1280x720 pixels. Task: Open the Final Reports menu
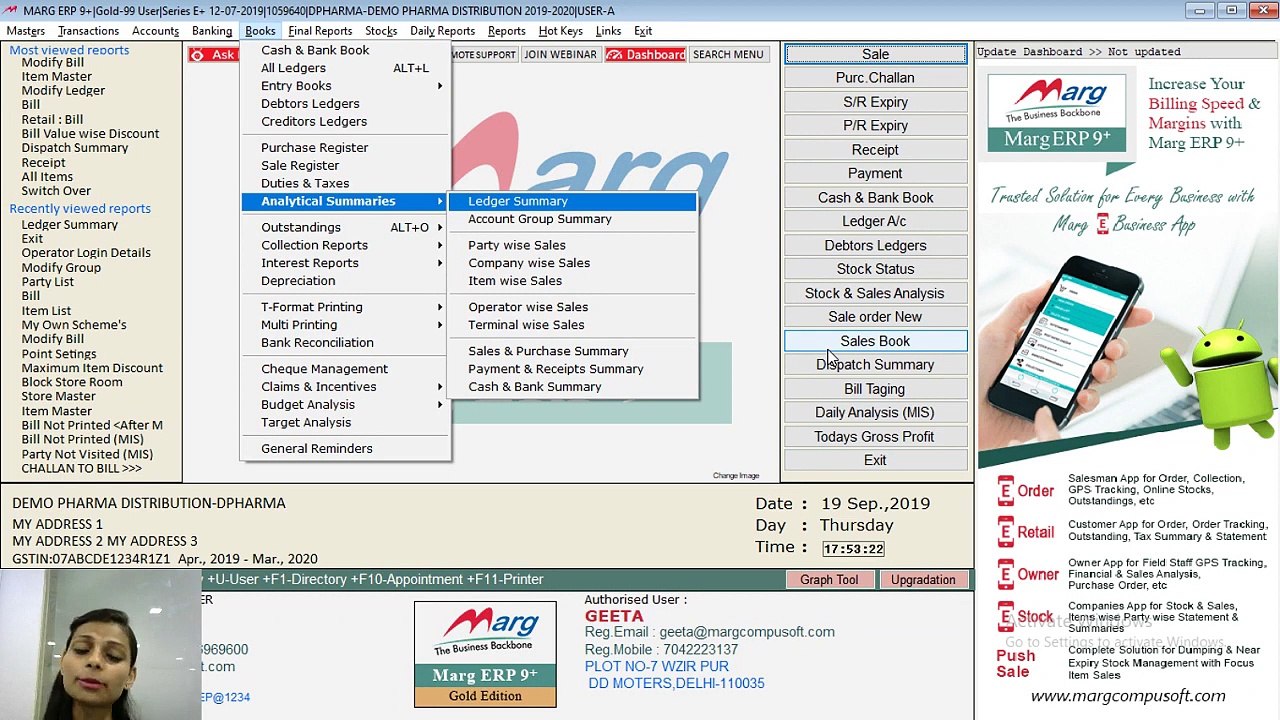tap(320, 31)
